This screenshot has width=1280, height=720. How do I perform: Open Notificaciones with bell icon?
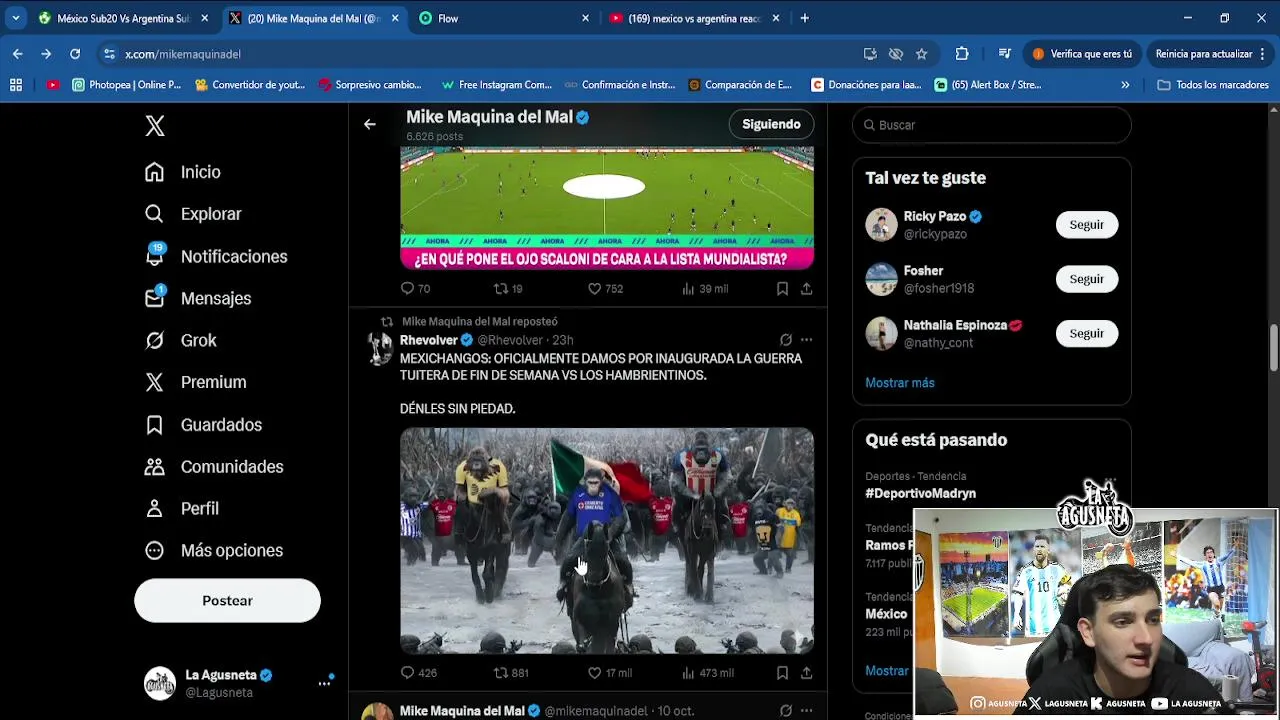pos(215,256)
